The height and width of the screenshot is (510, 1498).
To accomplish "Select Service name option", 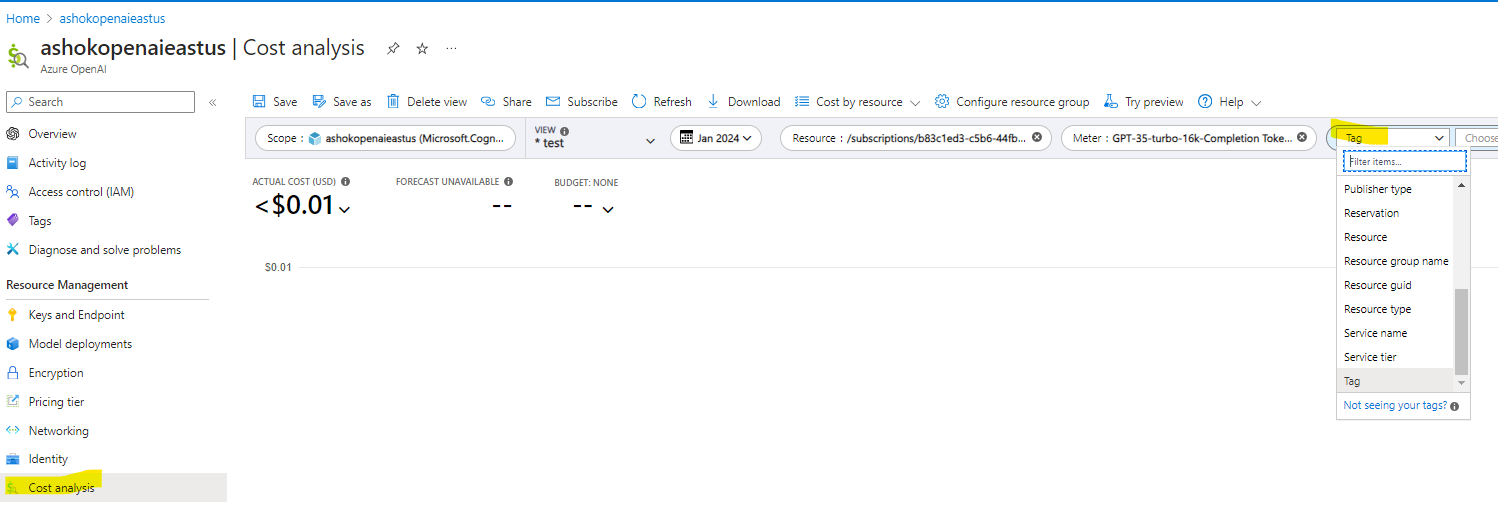I will point(1395,333).
